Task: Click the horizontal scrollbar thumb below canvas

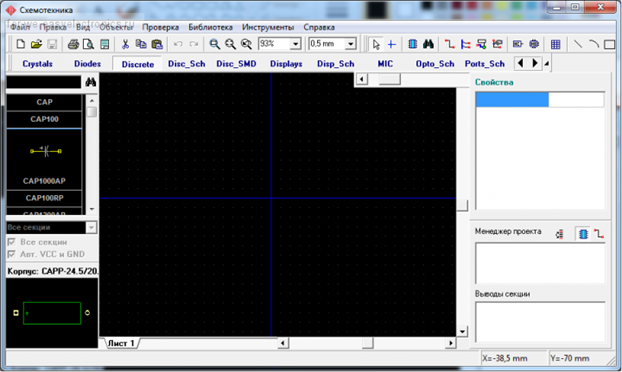Action: tap(368, 343)
